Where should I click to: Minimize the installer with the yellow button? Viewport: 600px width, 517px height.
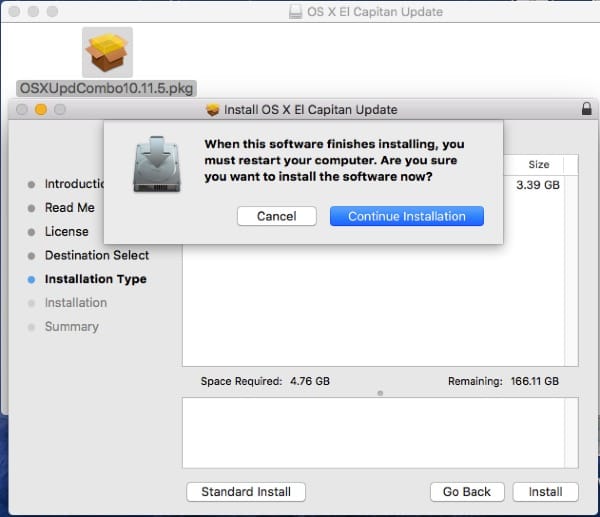41,109
